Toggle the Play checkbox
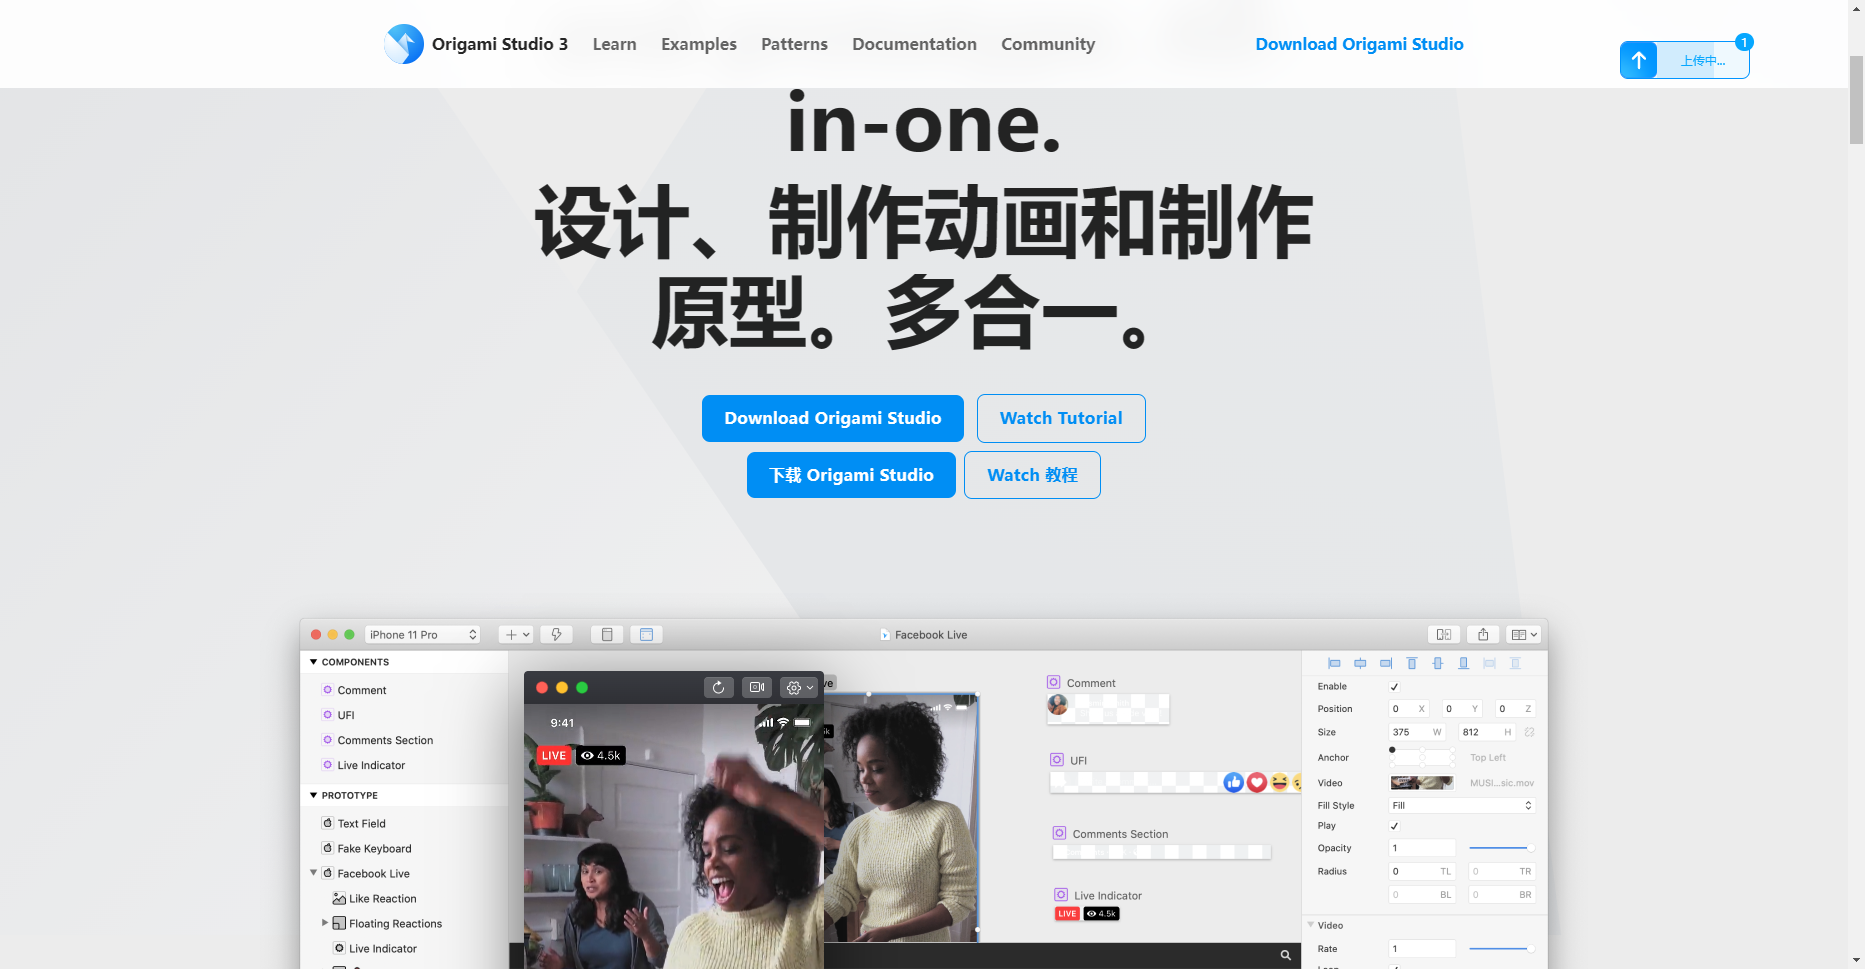1865x969 pixels. tap(1395, 826)
